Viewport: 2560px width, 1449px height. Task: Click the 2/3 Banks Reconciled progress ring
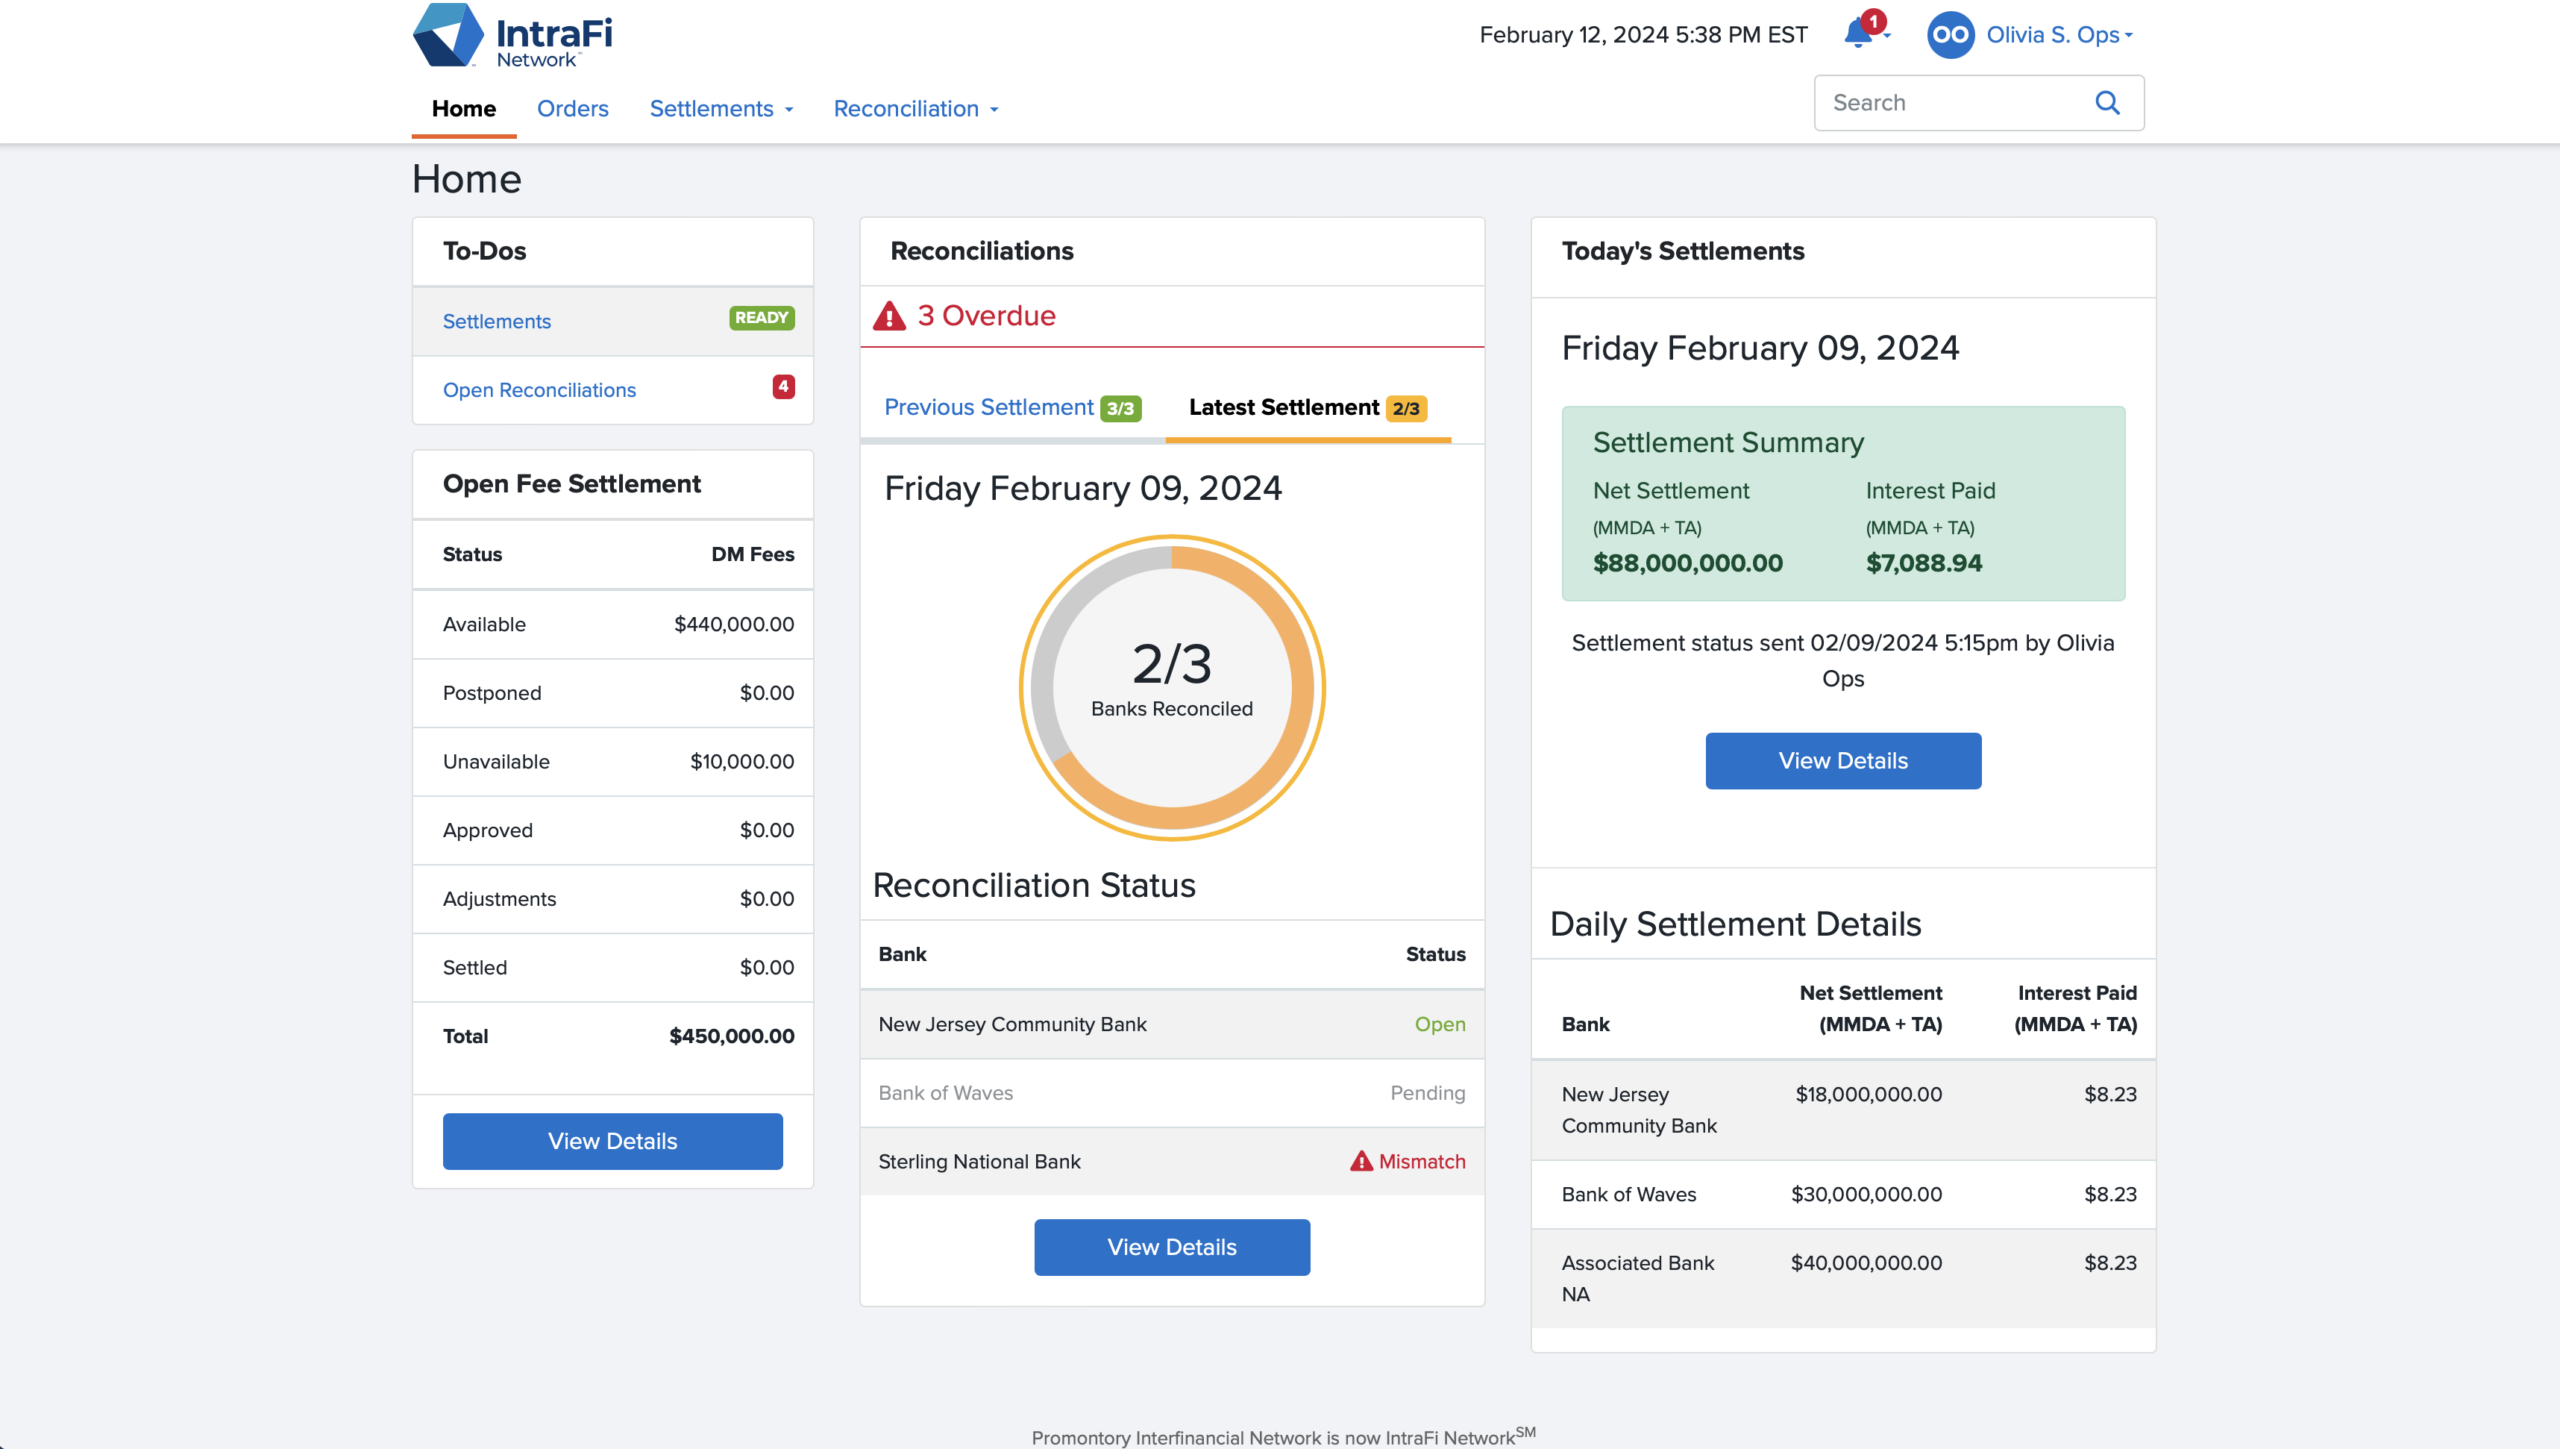(x=1172, y=688)
